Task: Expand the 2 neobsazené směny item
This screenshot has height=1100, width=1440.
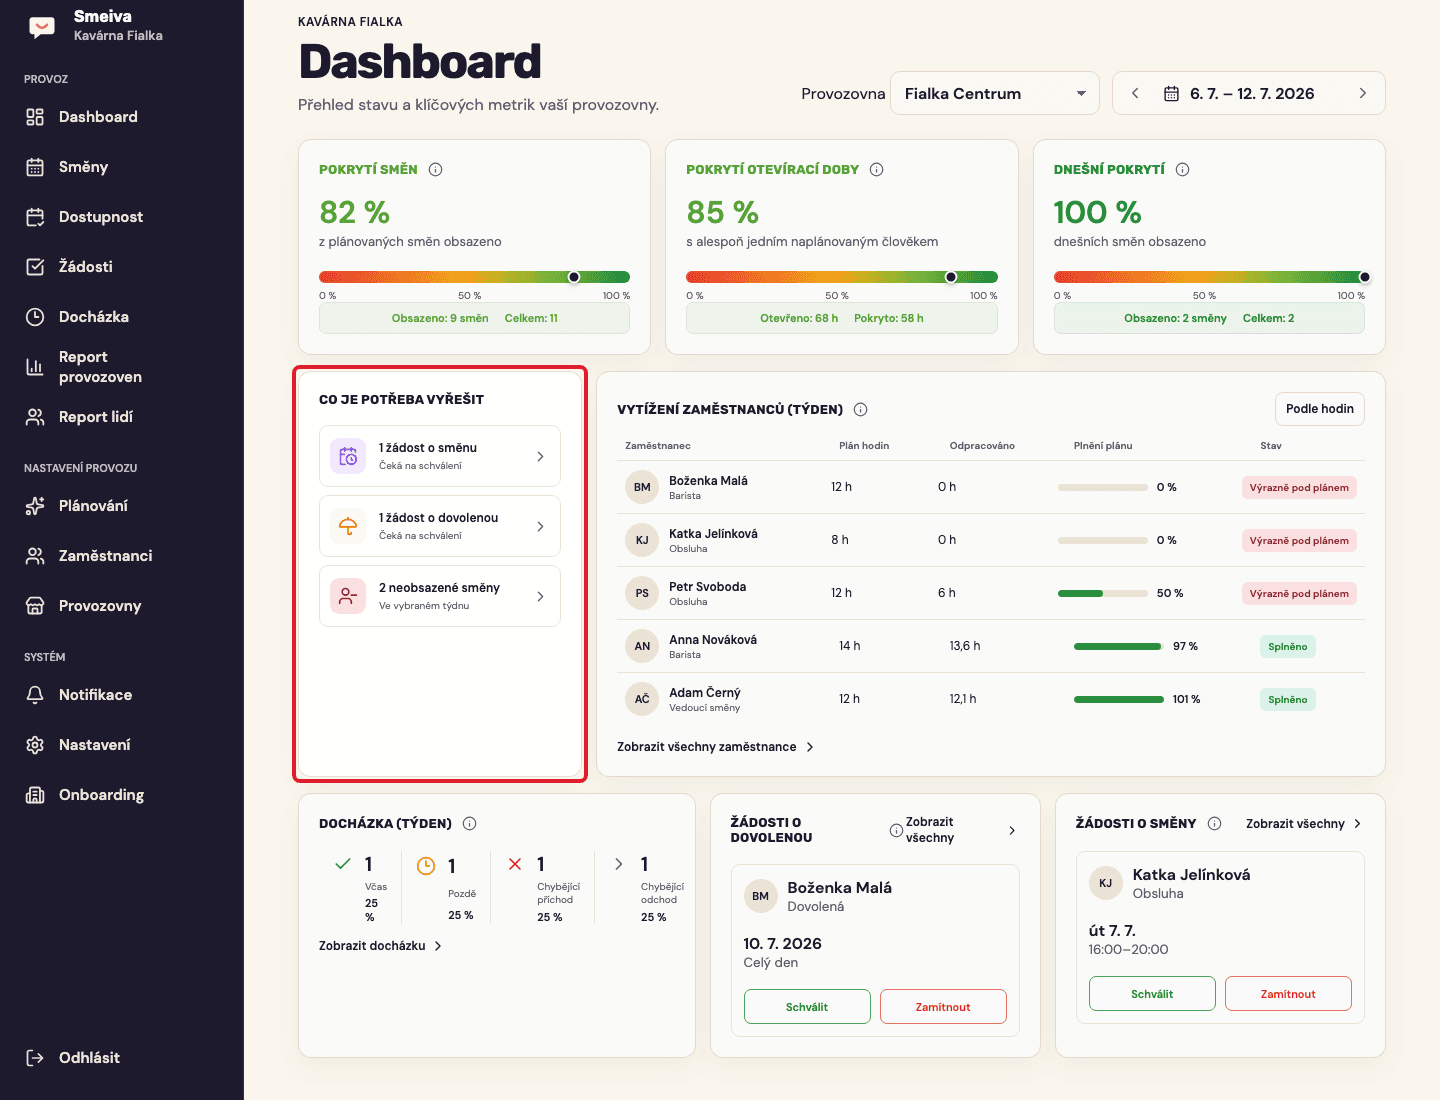Action: (440, 596)
